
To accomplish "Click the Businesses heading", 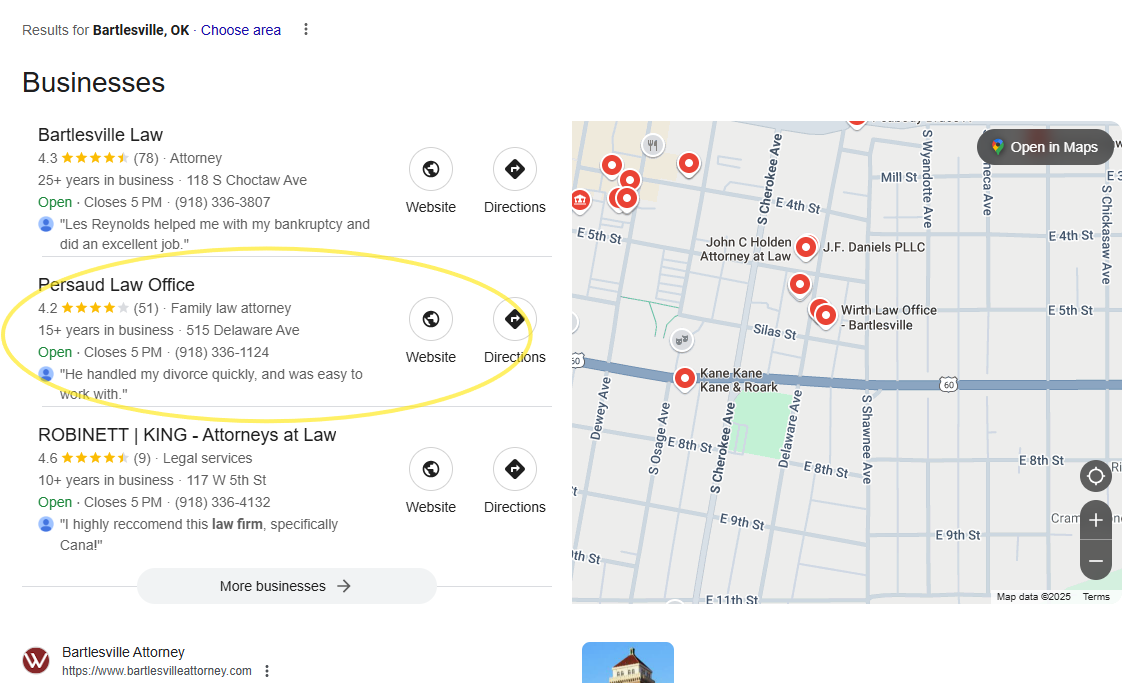I will point(94,83).
